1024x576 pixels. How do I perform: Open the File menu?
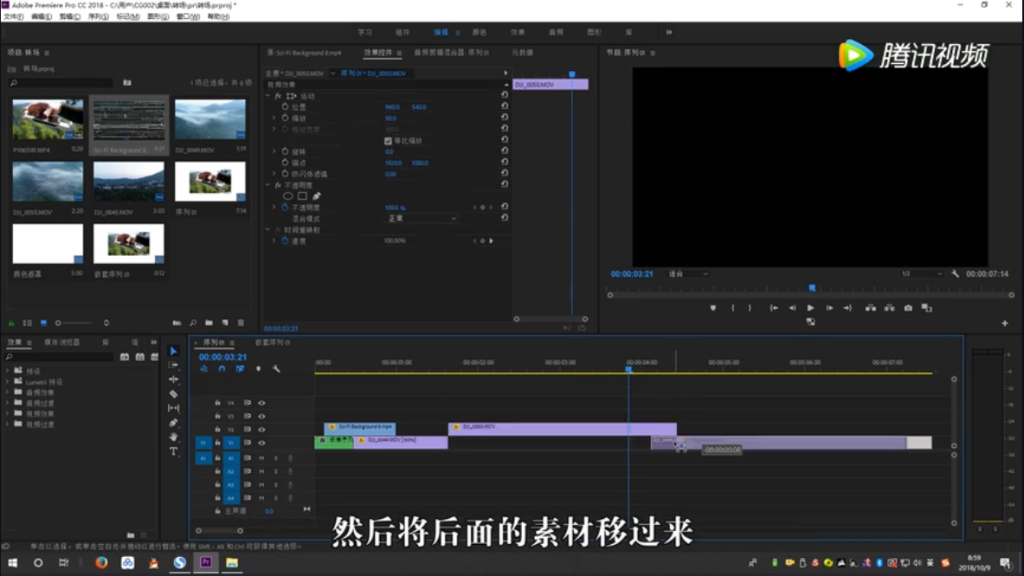pyautogui.click(x=13, y=16)
